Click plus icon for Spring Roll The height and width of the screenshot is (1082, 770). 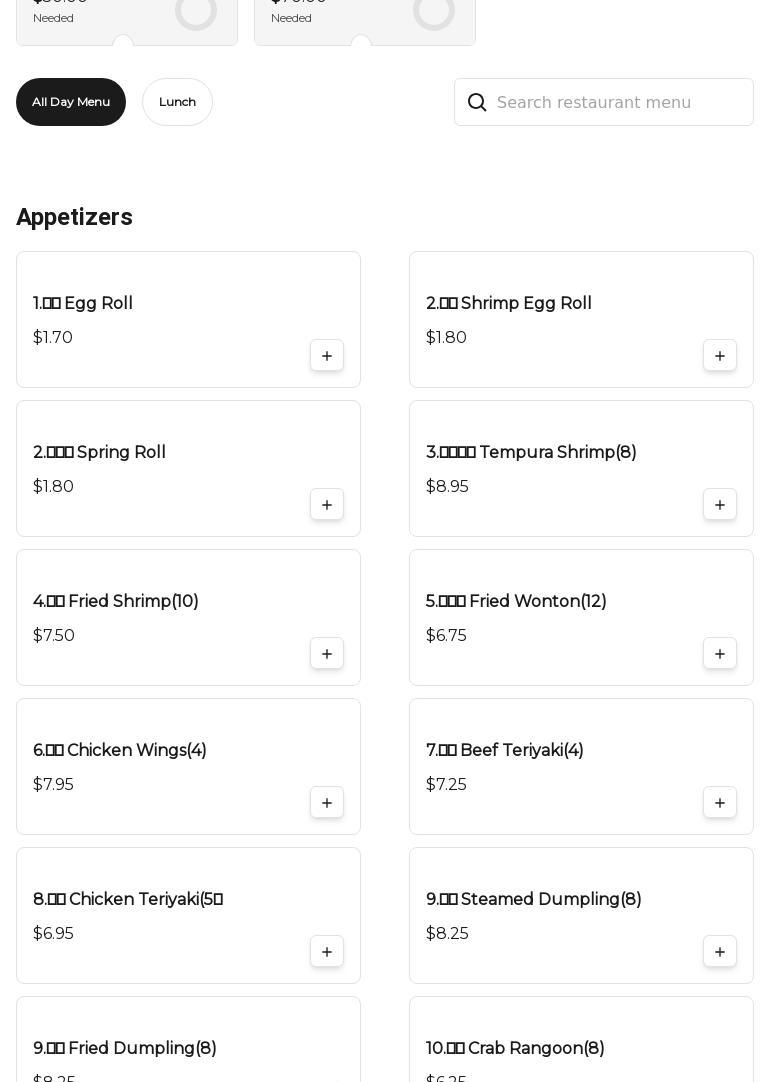point(327,505)
